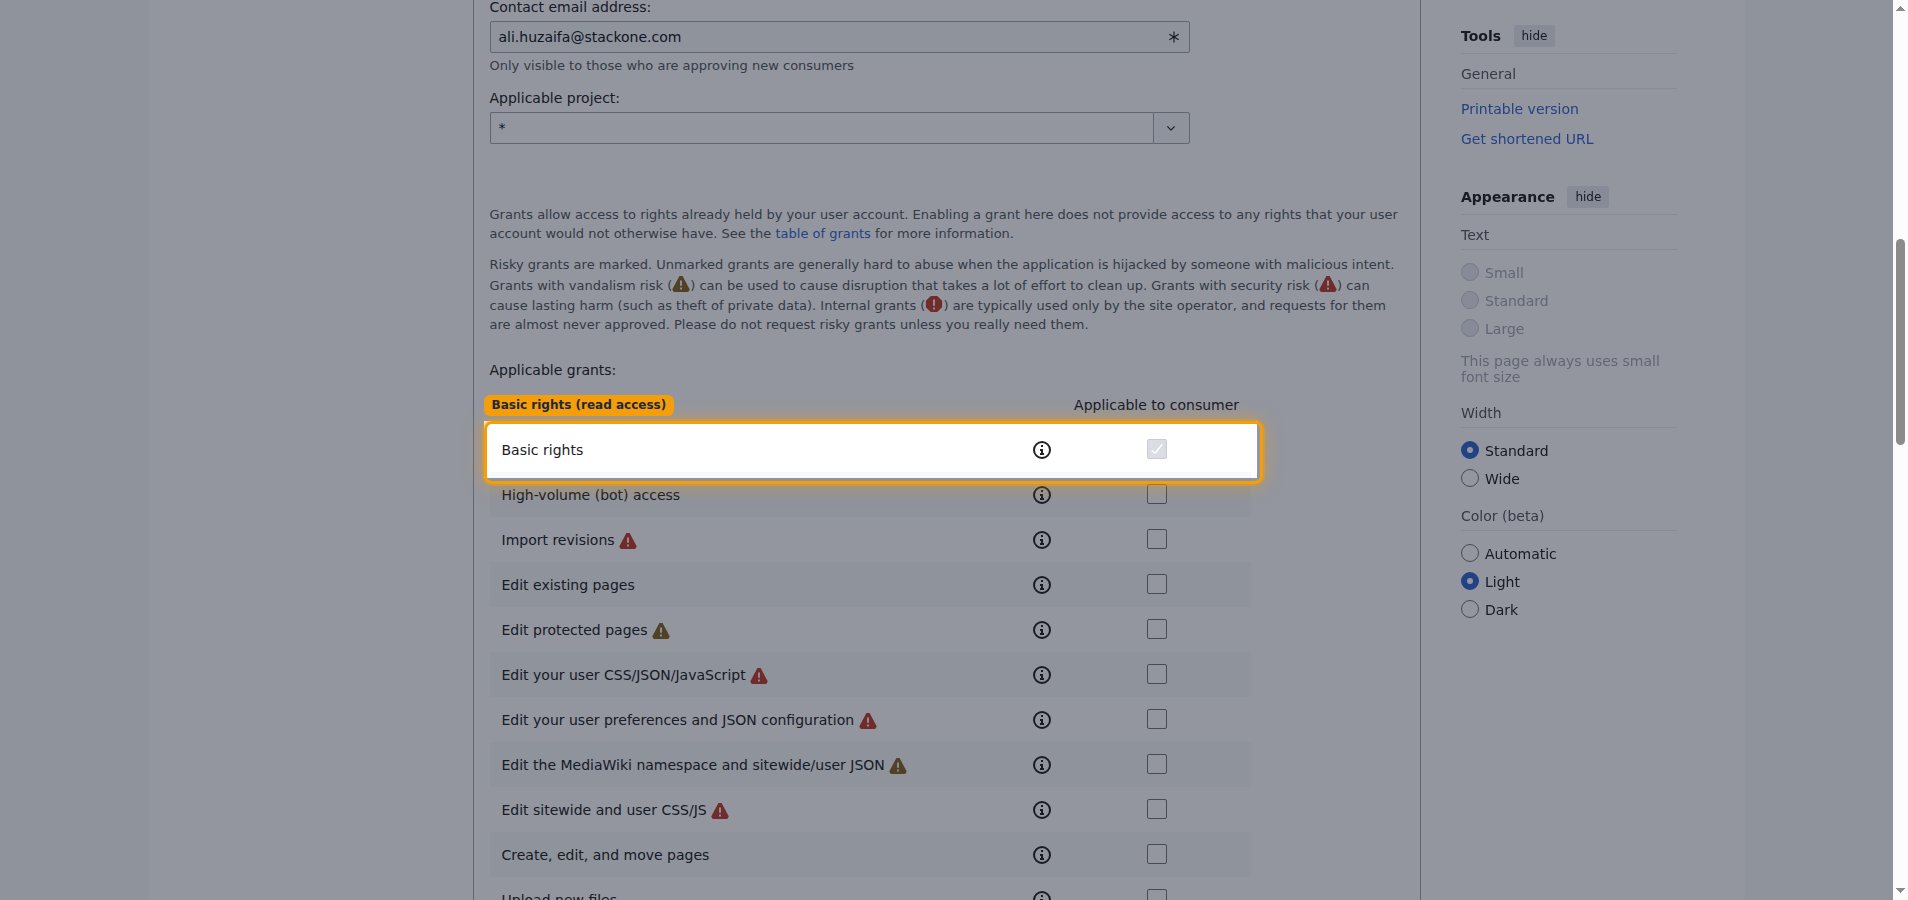Enable the Edit protected pages grant
The height and width of the screenshot is (900, 1908).
coord(1157,629)
